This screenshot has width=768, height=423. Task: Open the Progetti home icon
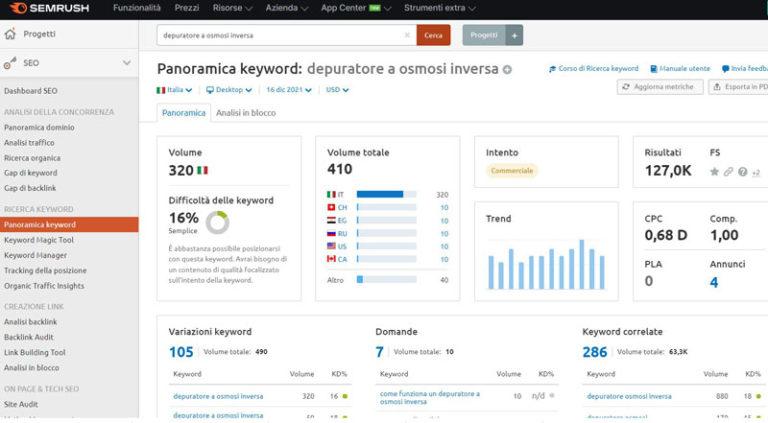[x=10, y=34]
